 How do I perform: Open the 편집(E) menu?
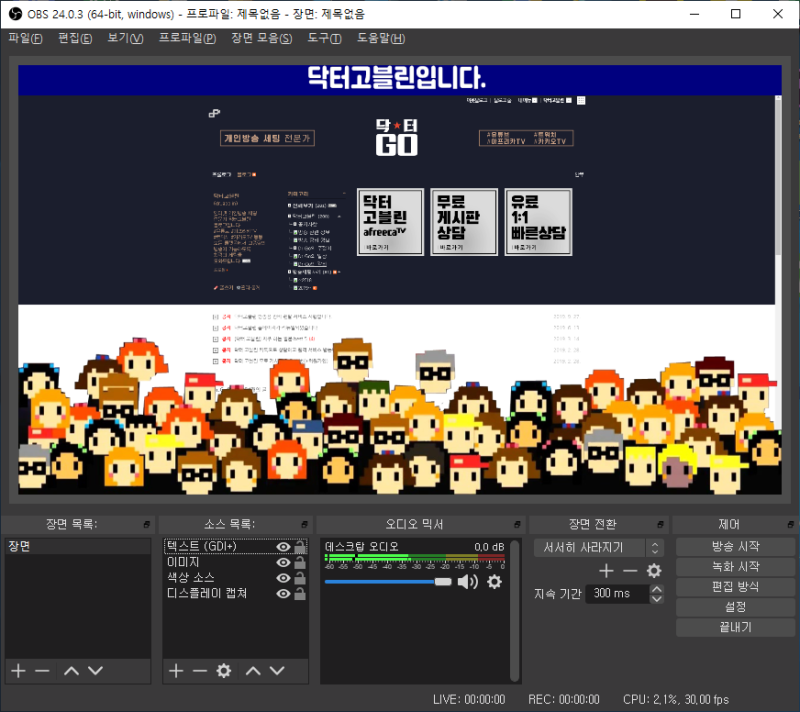tap(75, 38)
